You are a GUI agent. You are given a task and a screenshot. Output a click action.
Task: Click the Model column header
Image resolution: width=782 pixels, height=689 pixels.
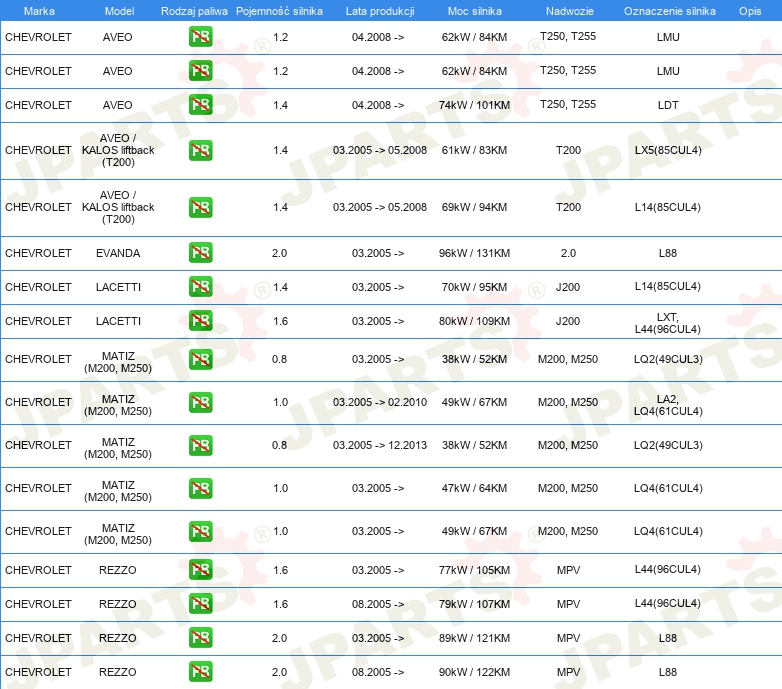119,11
